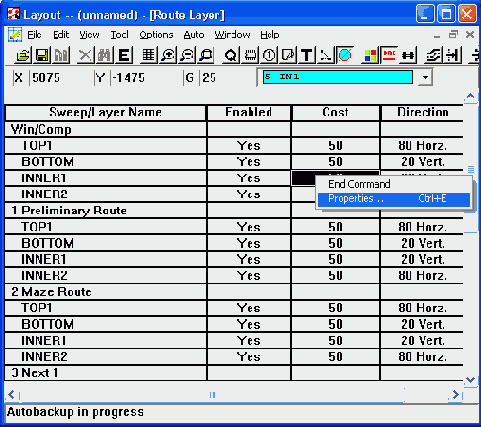Viewport: 481px width, 427px height.
Task: Click the Shove Track mode icon
Action: pyautogui.click(x=452, y=55)
